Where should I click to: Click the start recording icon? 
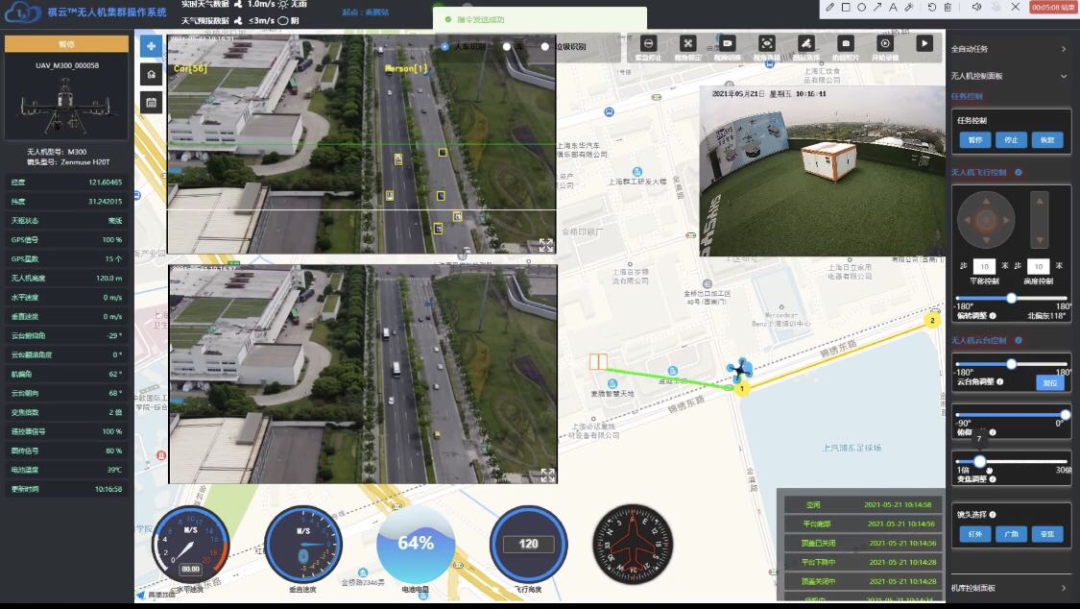[884, 44]
